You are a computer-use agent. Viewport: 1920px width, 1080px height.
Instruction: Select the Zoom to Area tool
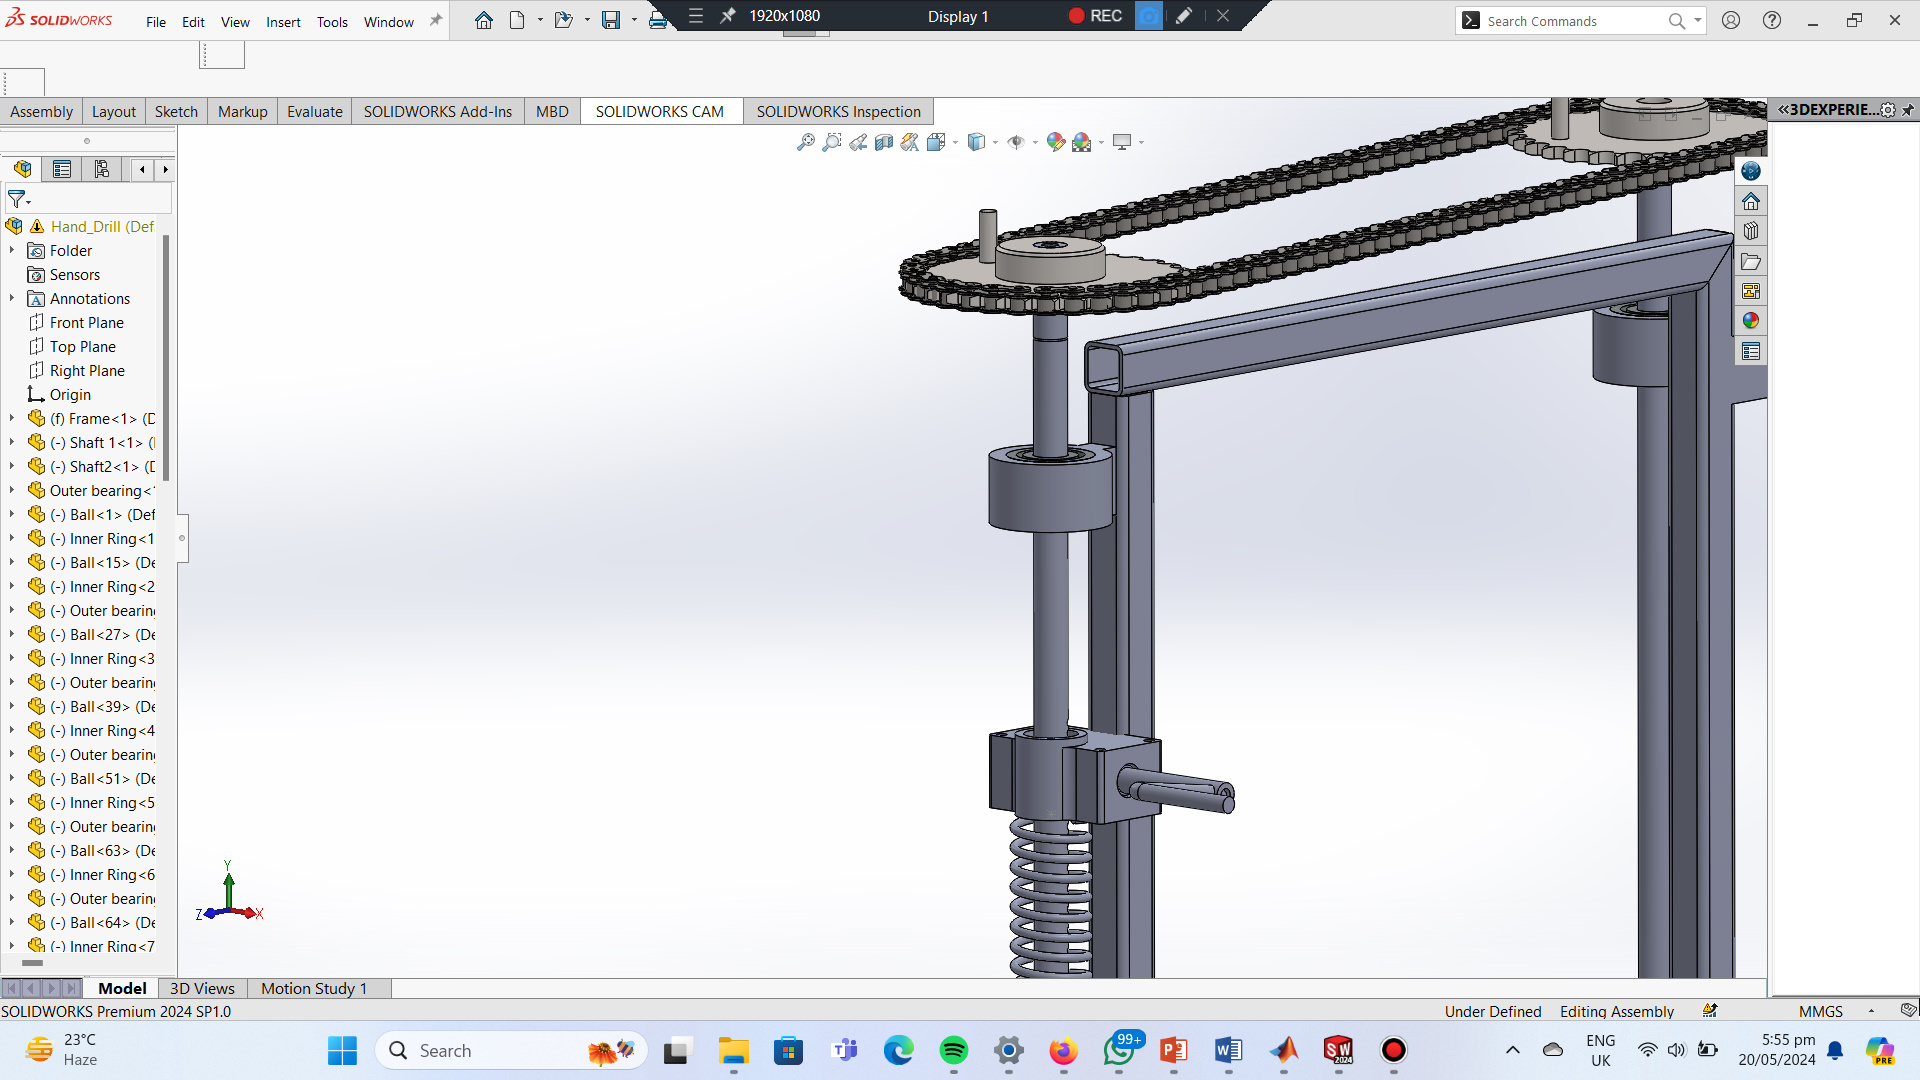pos(831,142)
